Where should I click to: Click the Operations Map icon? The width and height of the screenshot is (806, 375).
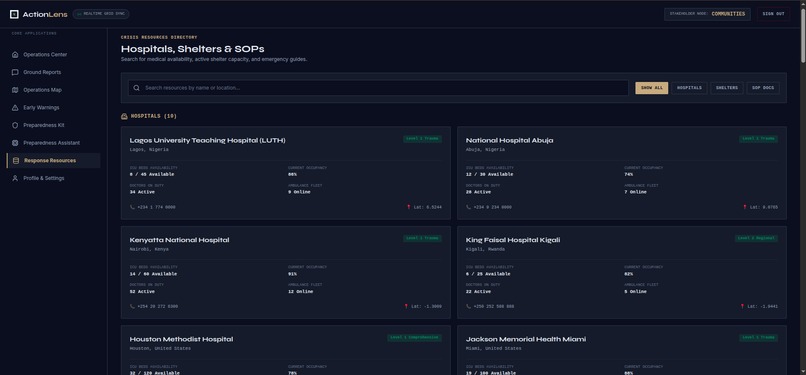tap(15, 90)
